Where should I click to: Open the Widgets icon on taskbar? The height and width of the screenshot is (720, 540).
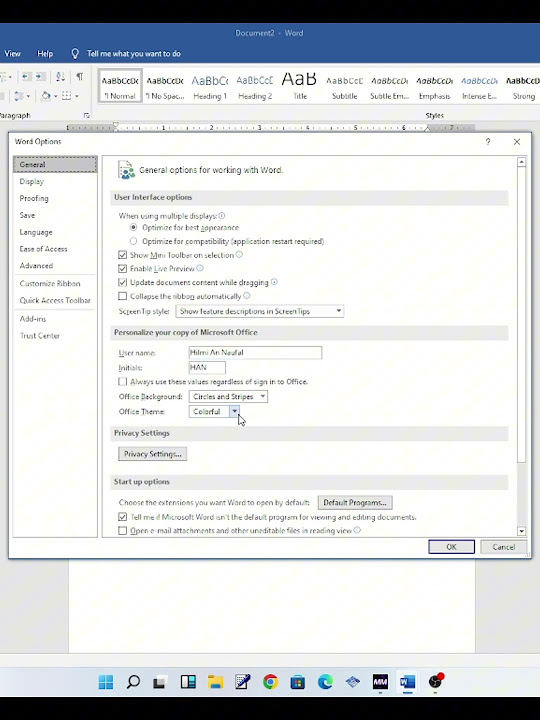coord(188,682)
